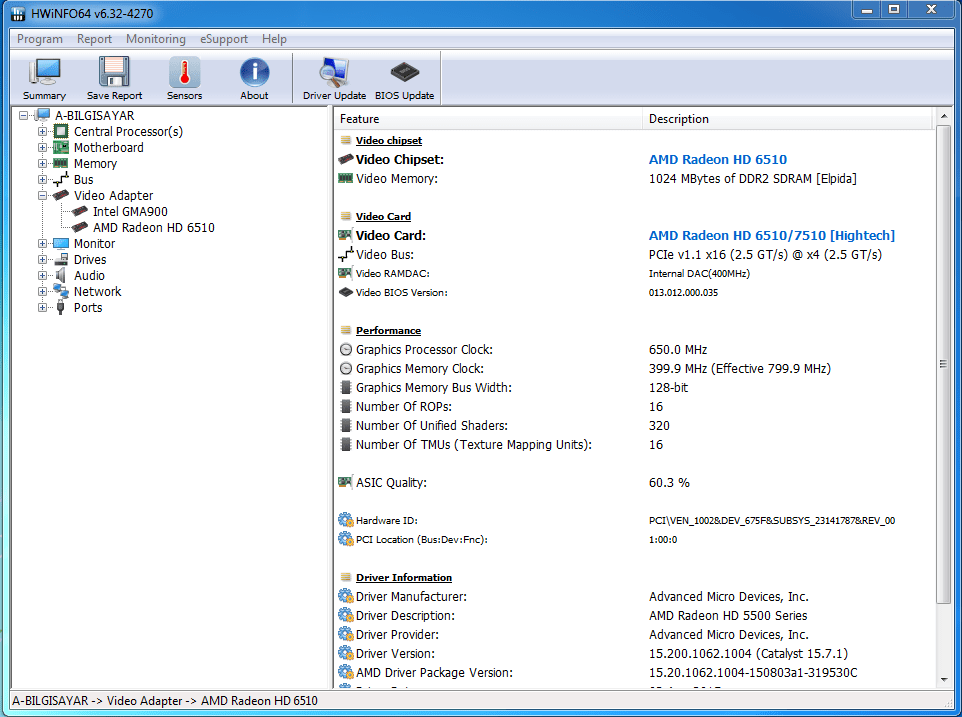This screenshot has width=962, height=717.
Task: Click the Graphics Processor Clock icon
Action: click(x=346, y=350)
